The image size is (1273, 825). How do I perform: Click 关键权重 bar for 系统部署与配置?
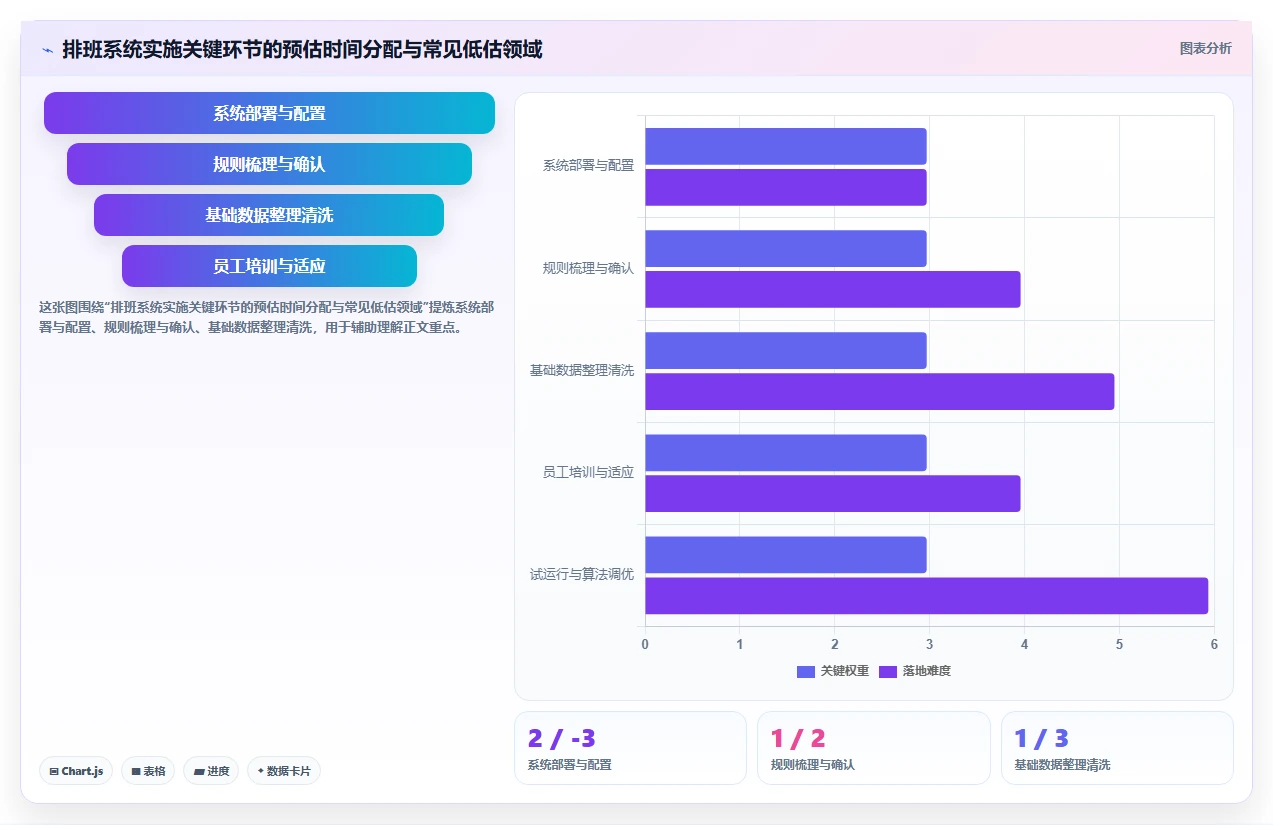click(x=786, y=146)
